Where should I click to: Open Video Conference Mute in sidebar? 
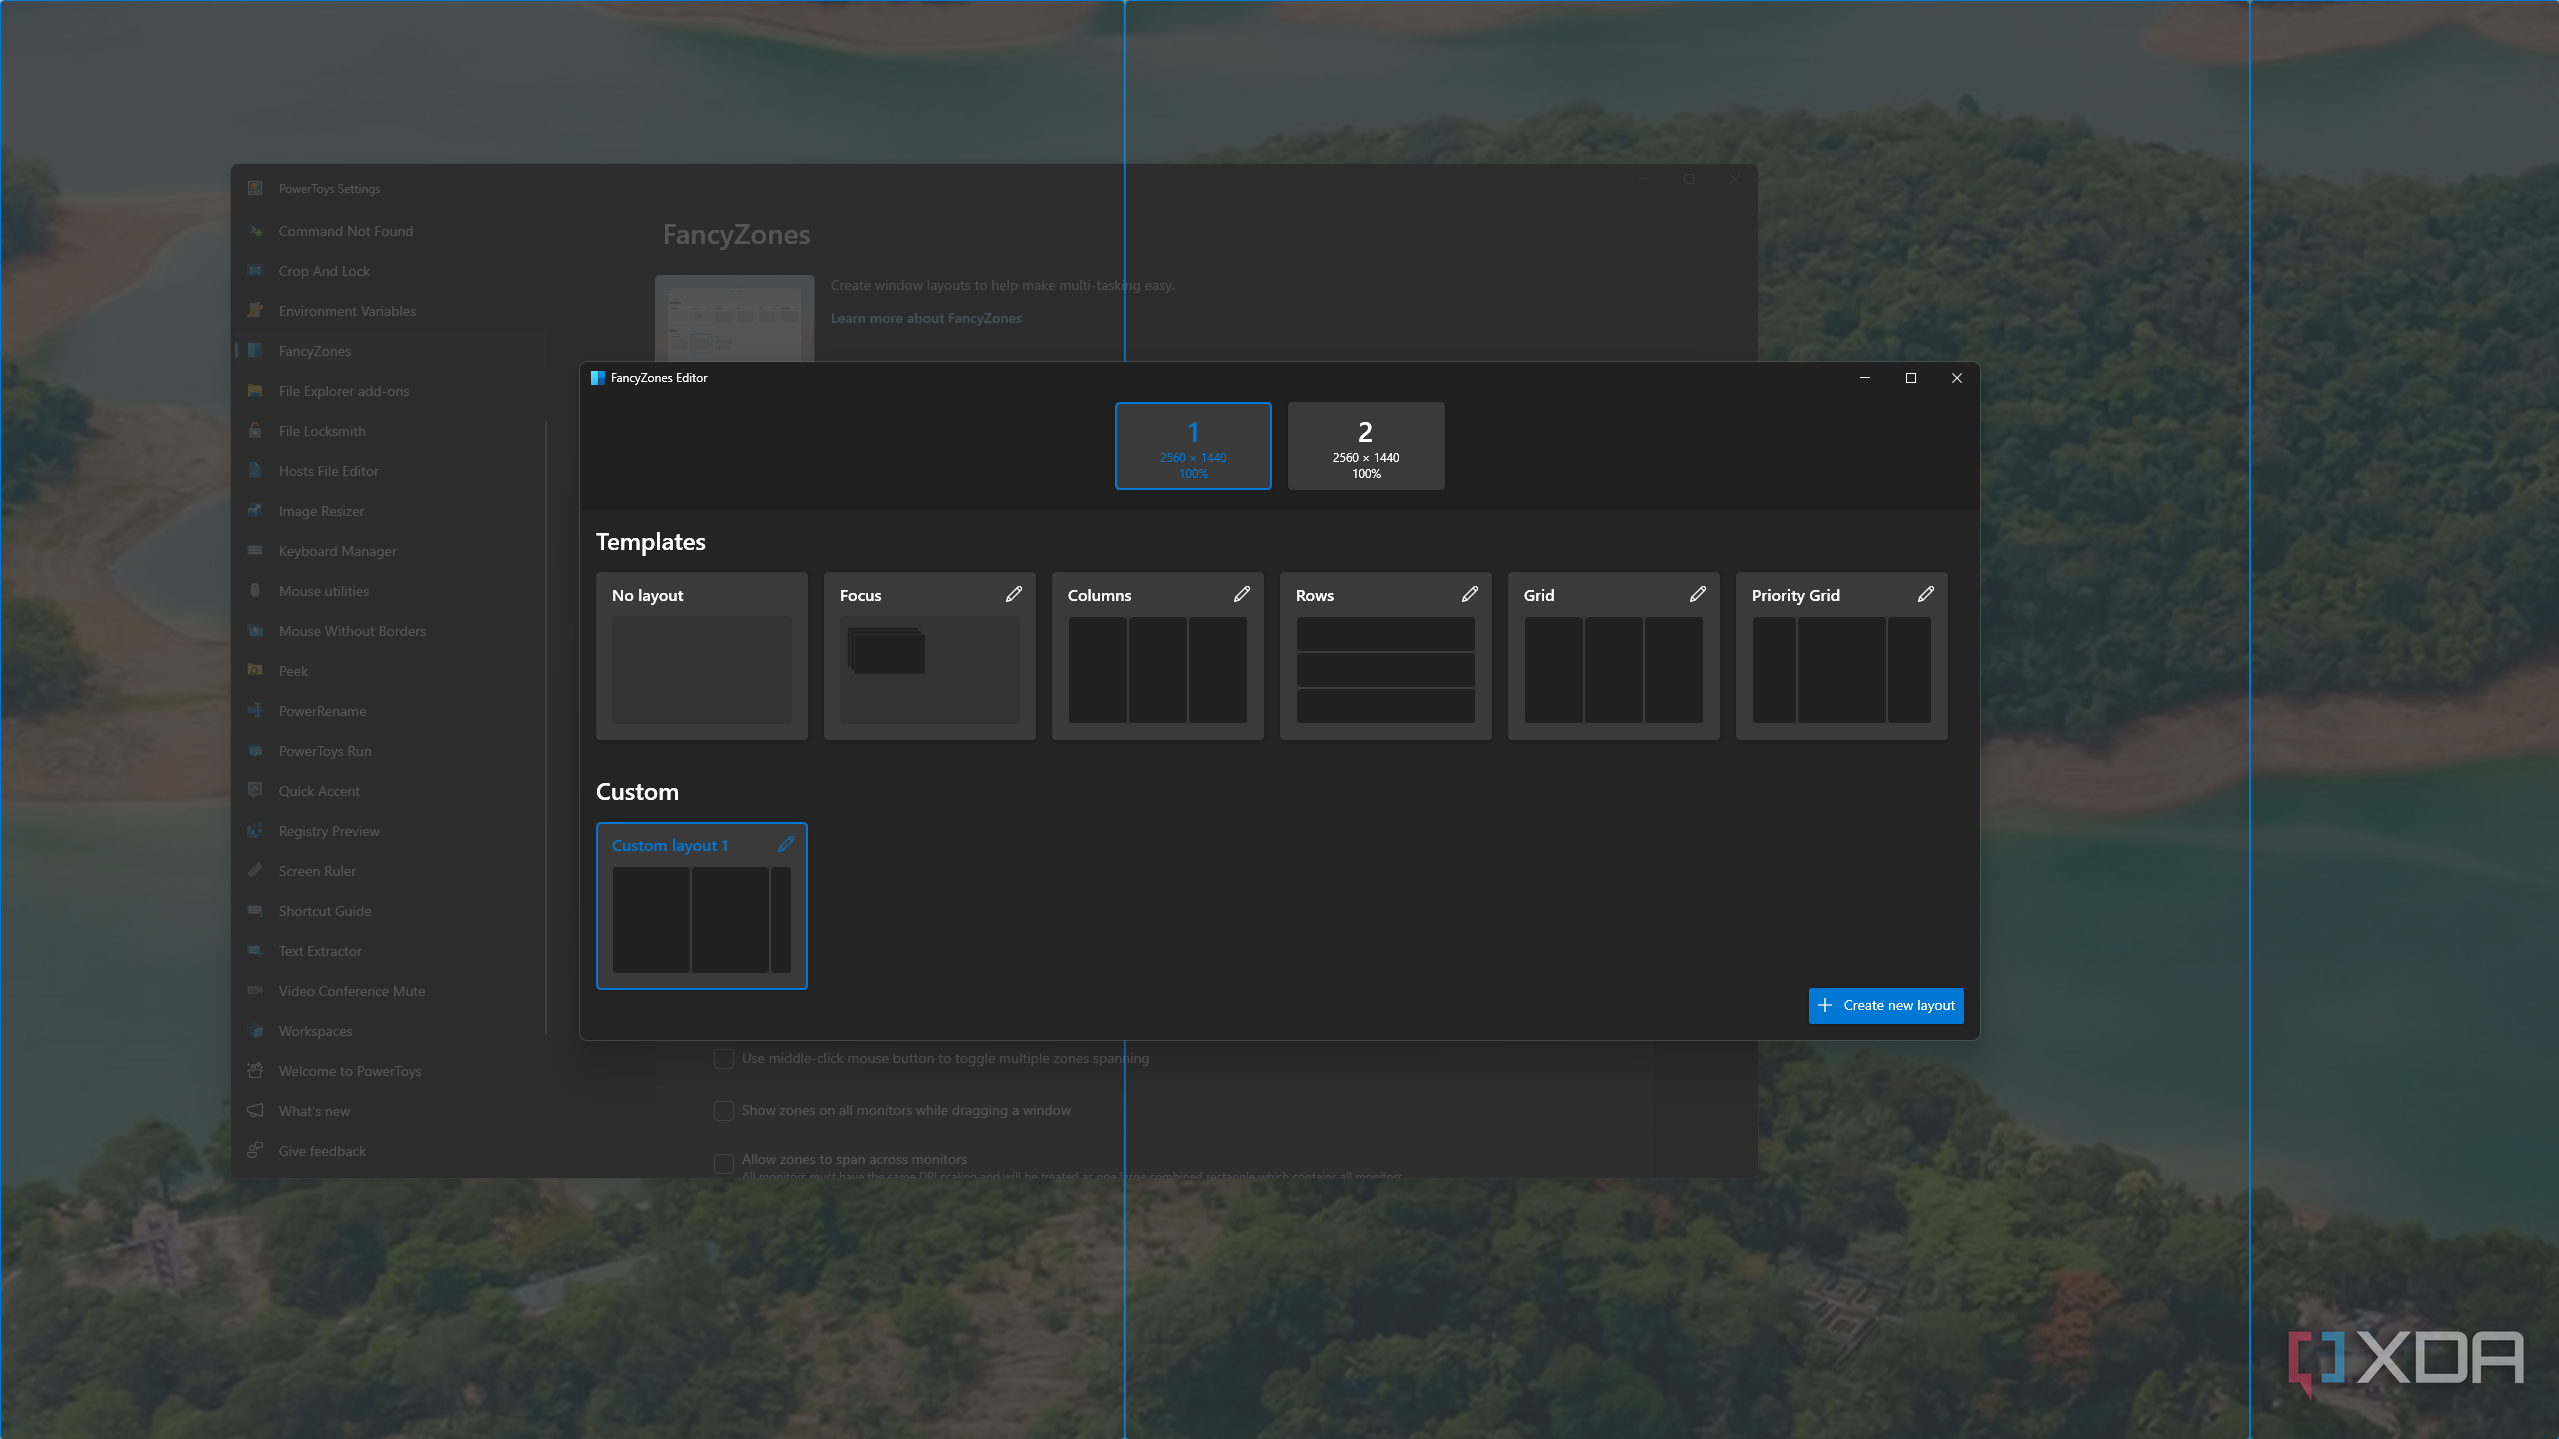pyautogui.click(x=390, y=991)
